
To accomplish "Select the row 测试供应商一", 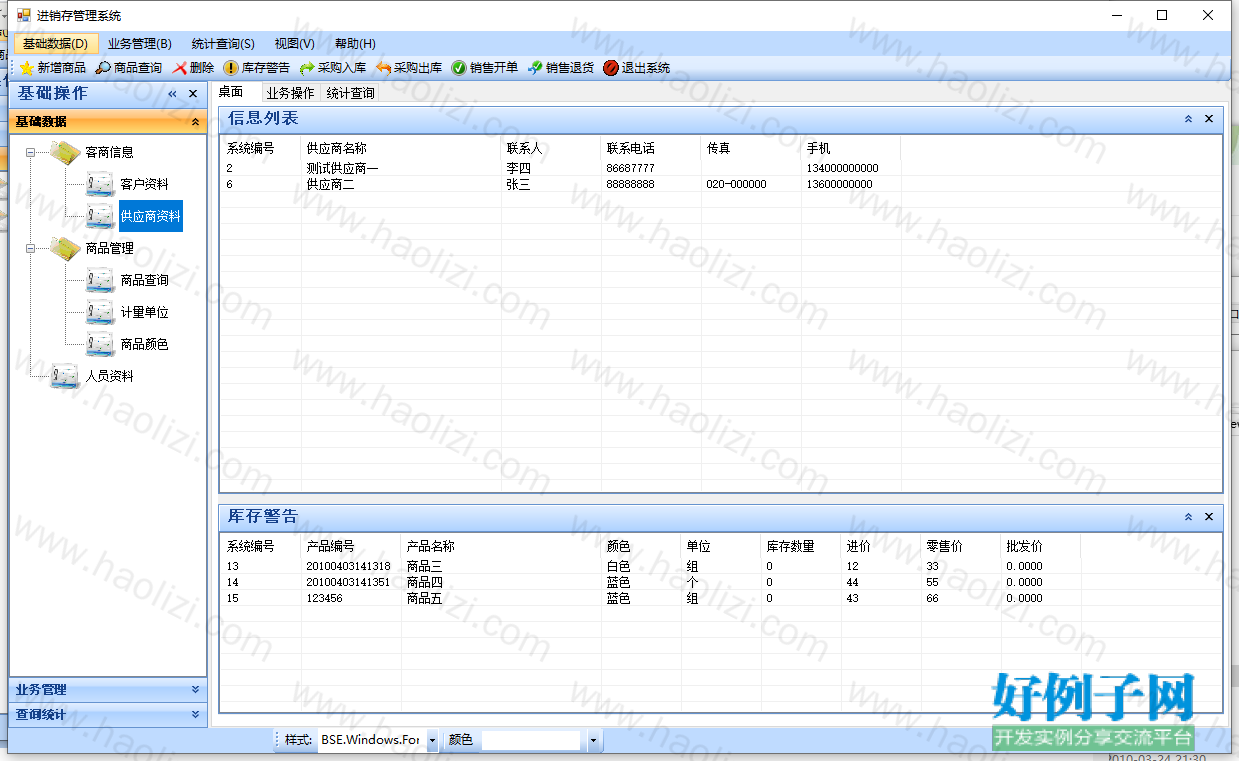I will point(720,168).
